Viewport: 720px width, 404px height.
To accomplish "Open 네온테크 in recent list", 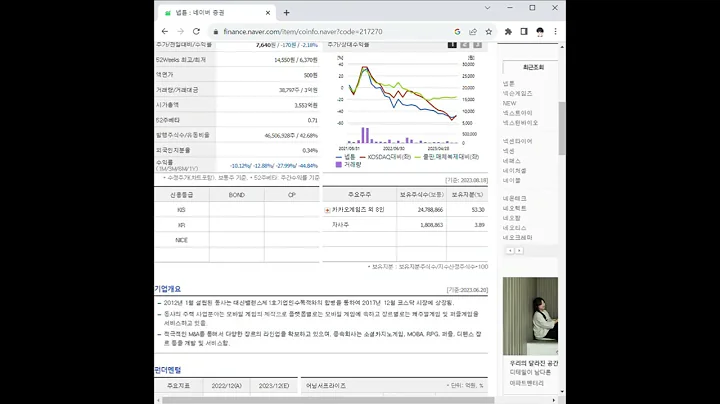I will tap(514, 199).
